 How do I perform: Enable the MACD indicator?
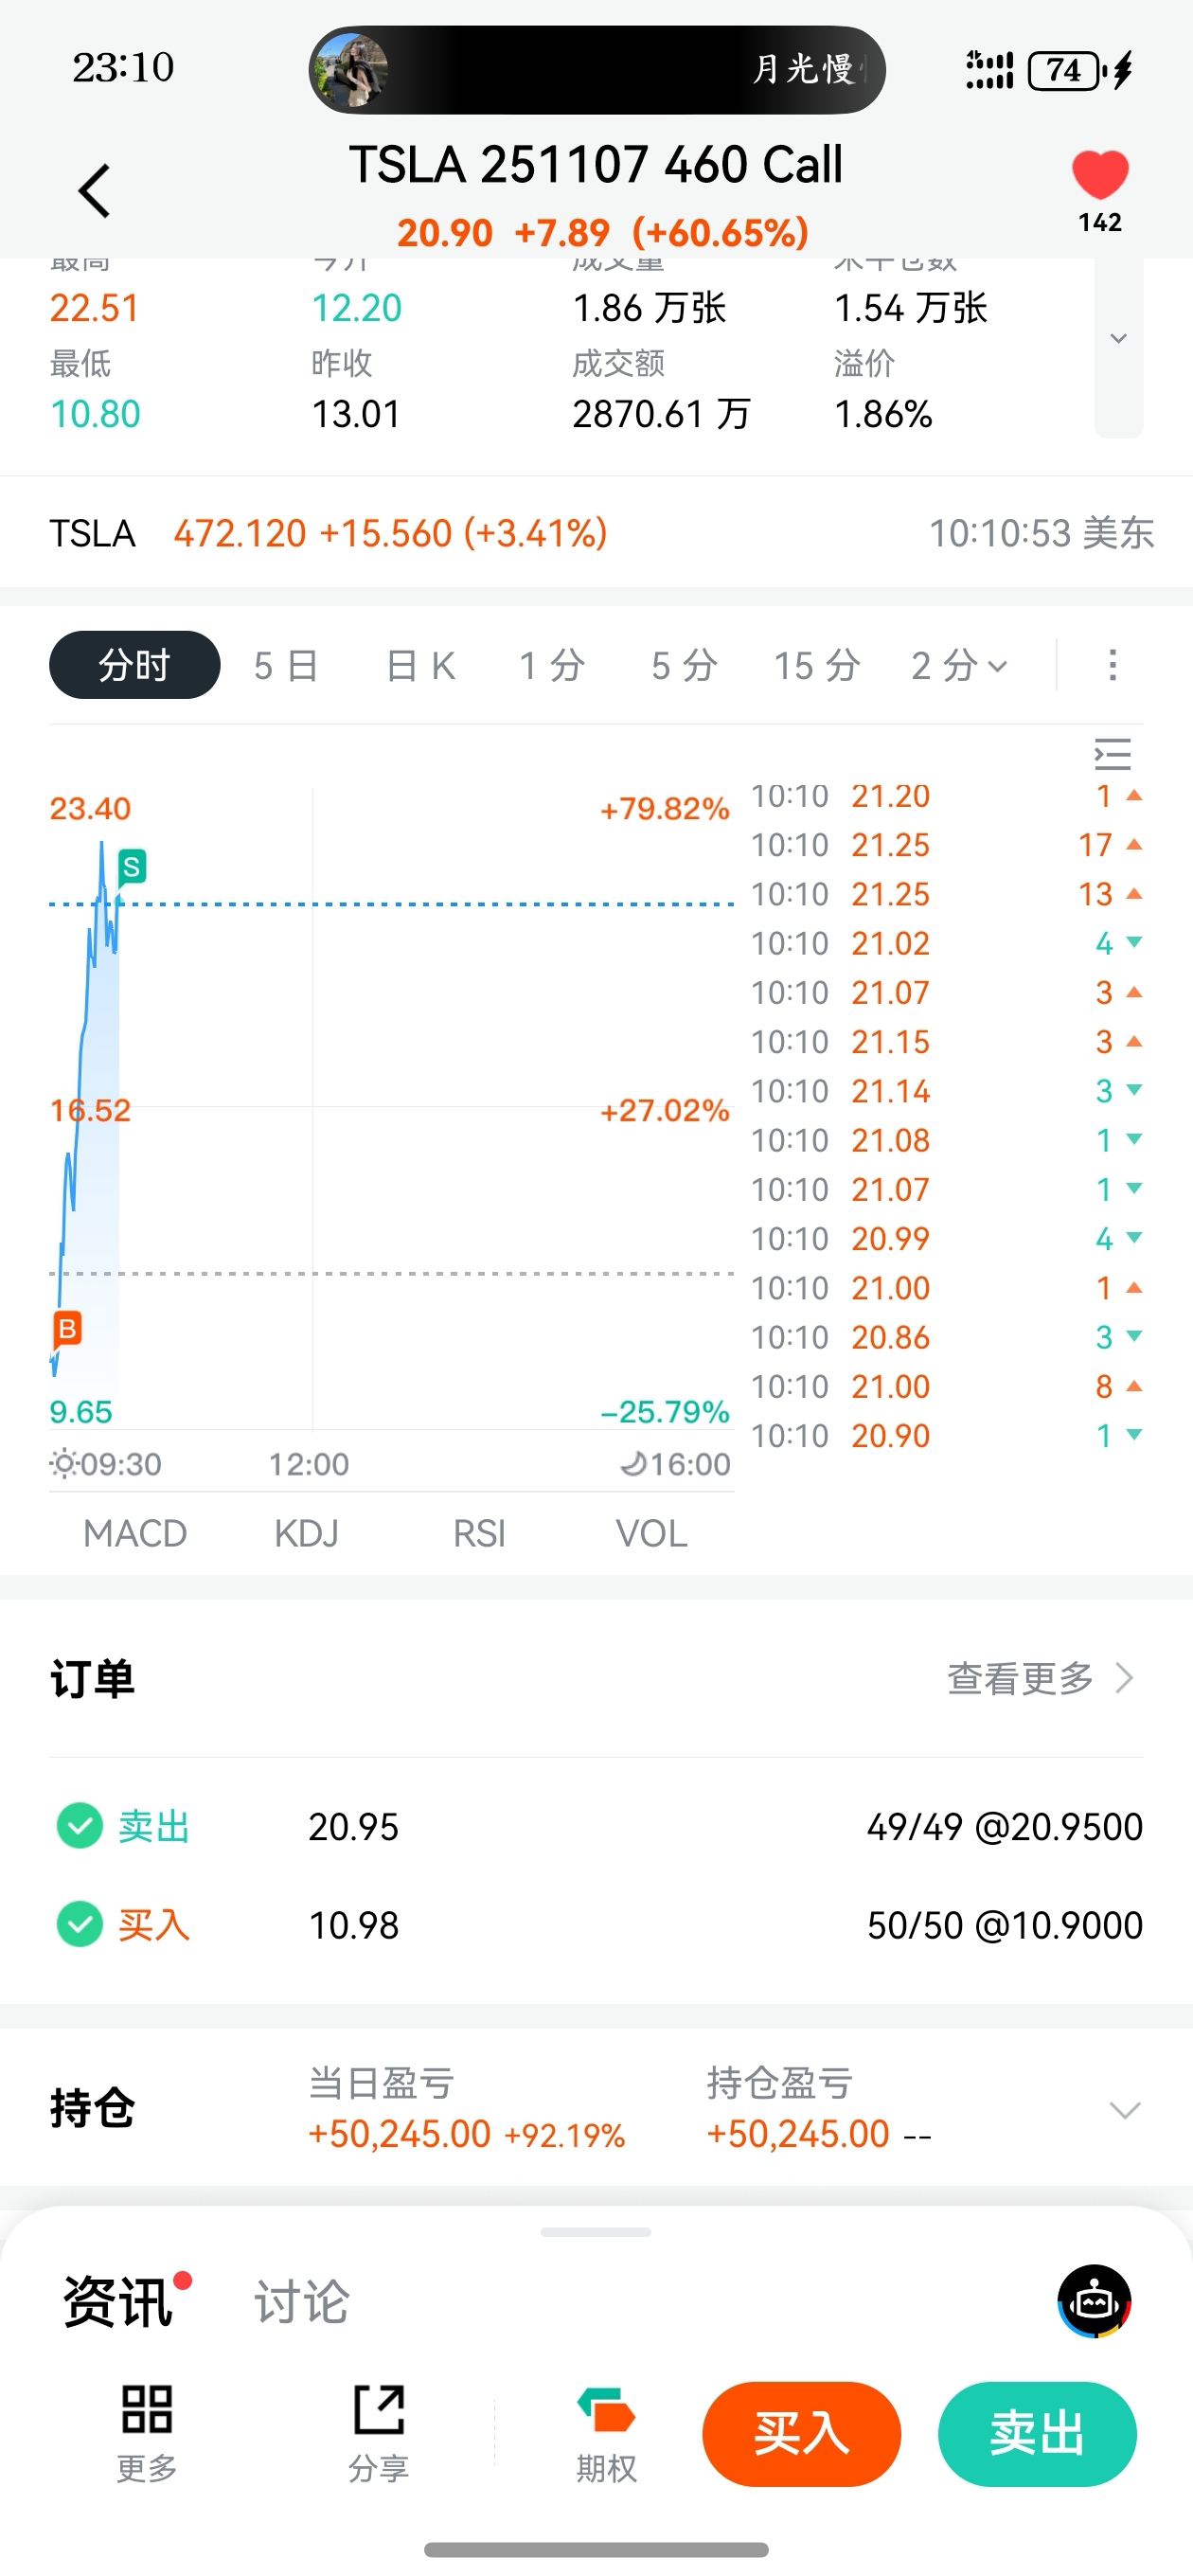pyautogui.click(x=135, y=1533)
